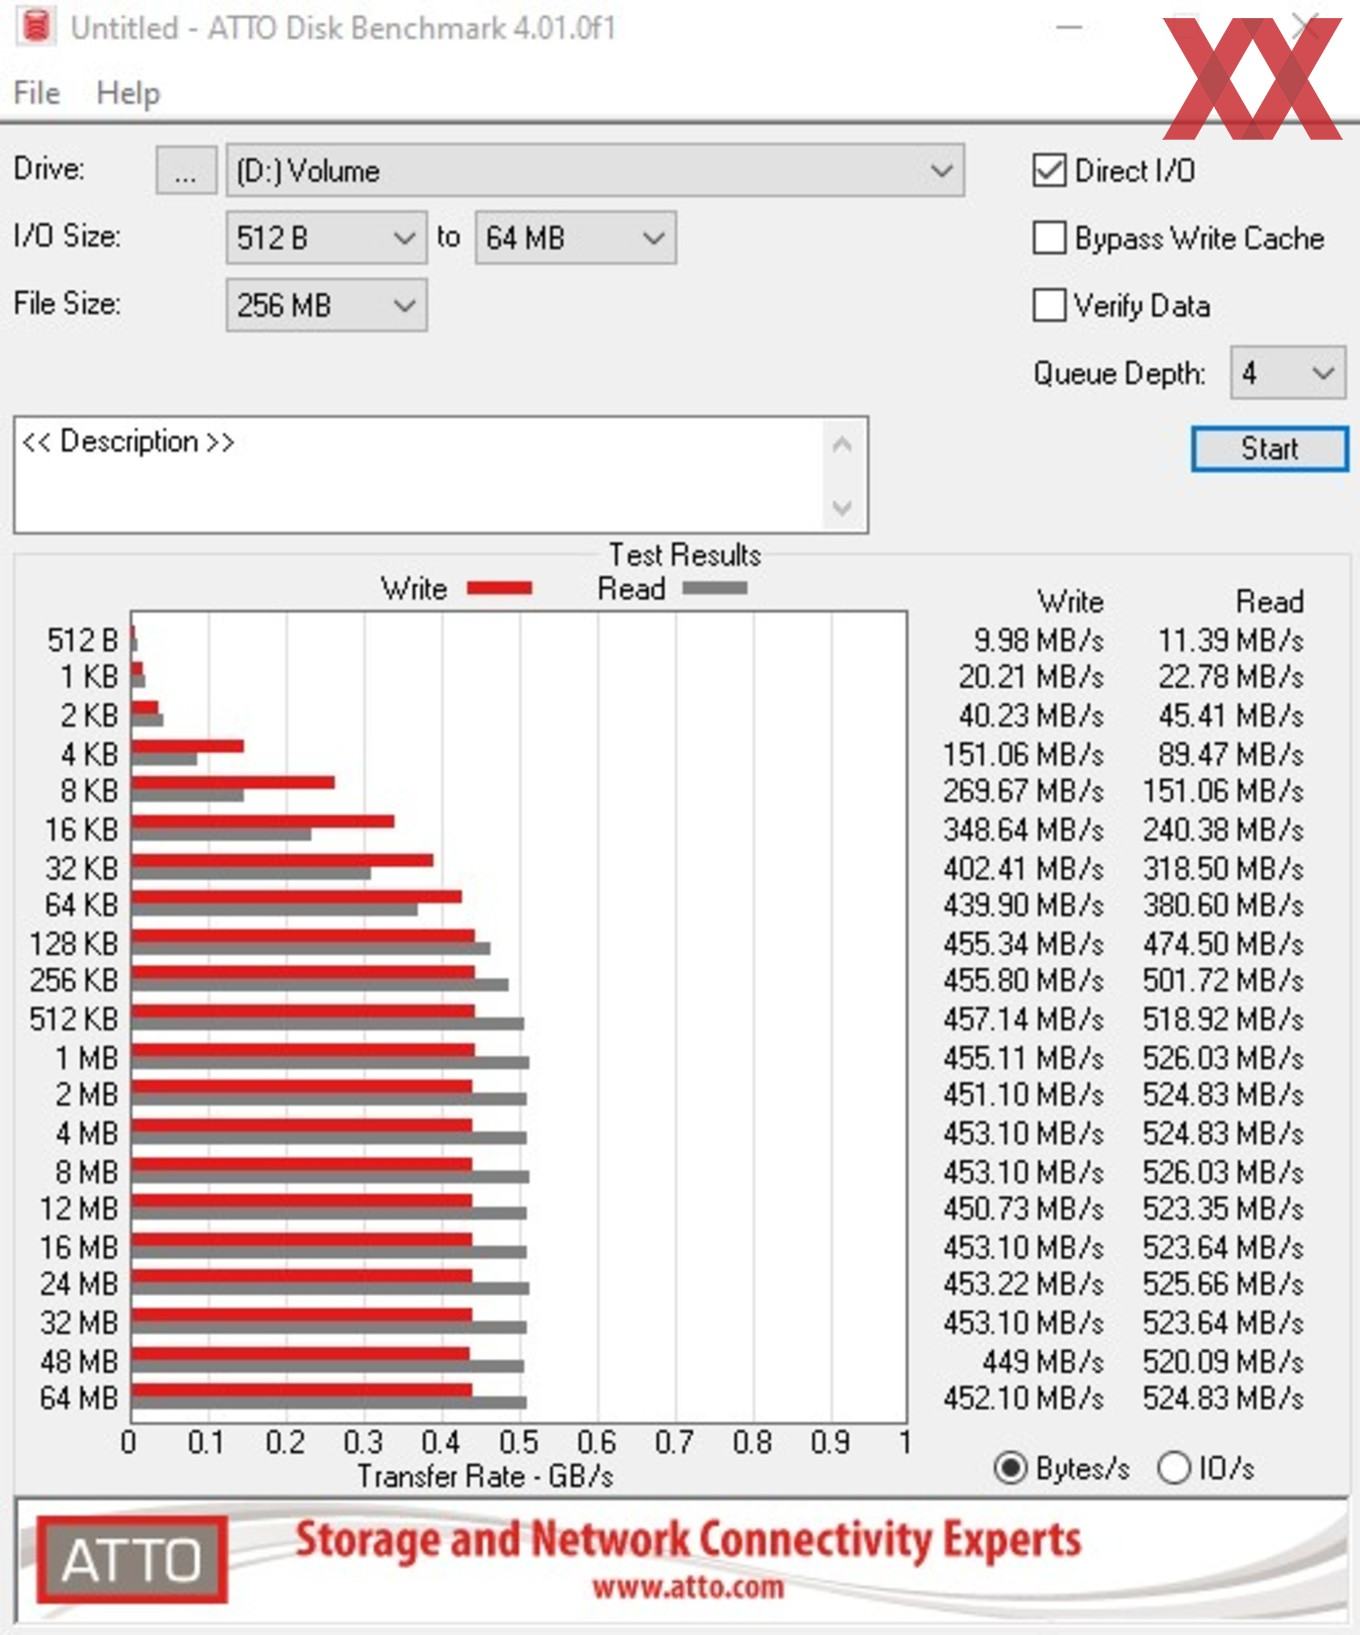Click the 474.50 MB/s read value
Image resolution: width=1360 pixels, height=1635 pixels.
1223,944
